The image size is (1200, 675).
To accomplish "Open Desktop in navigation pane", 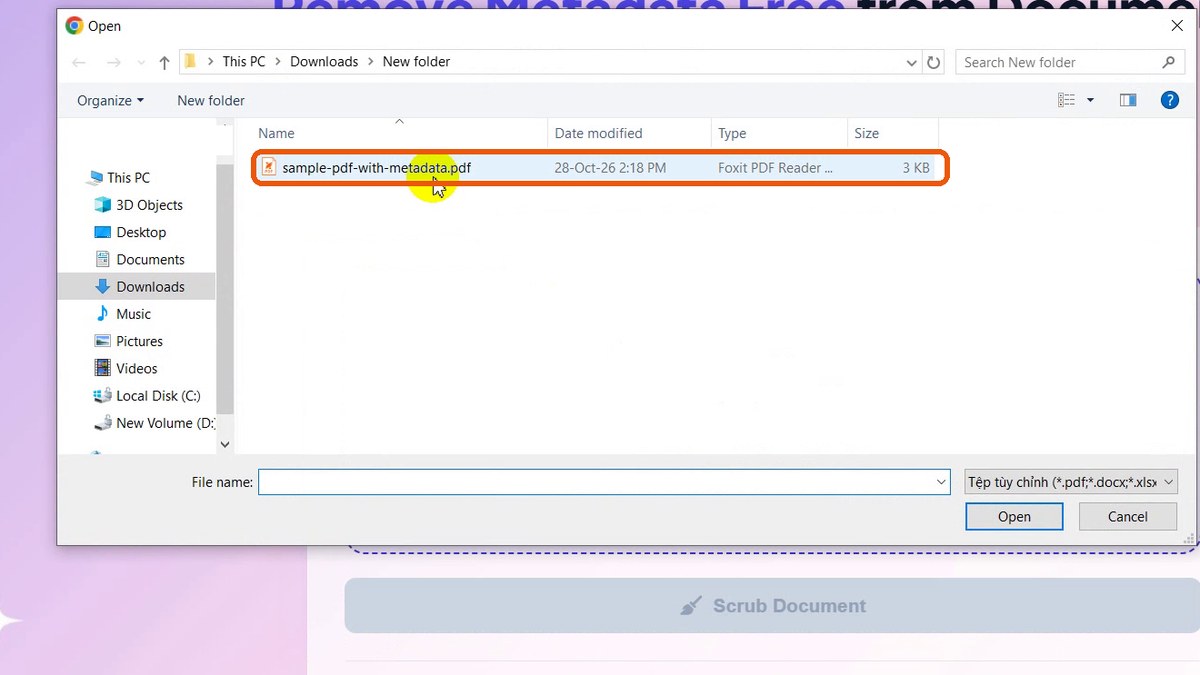I will tap(141, 232).
